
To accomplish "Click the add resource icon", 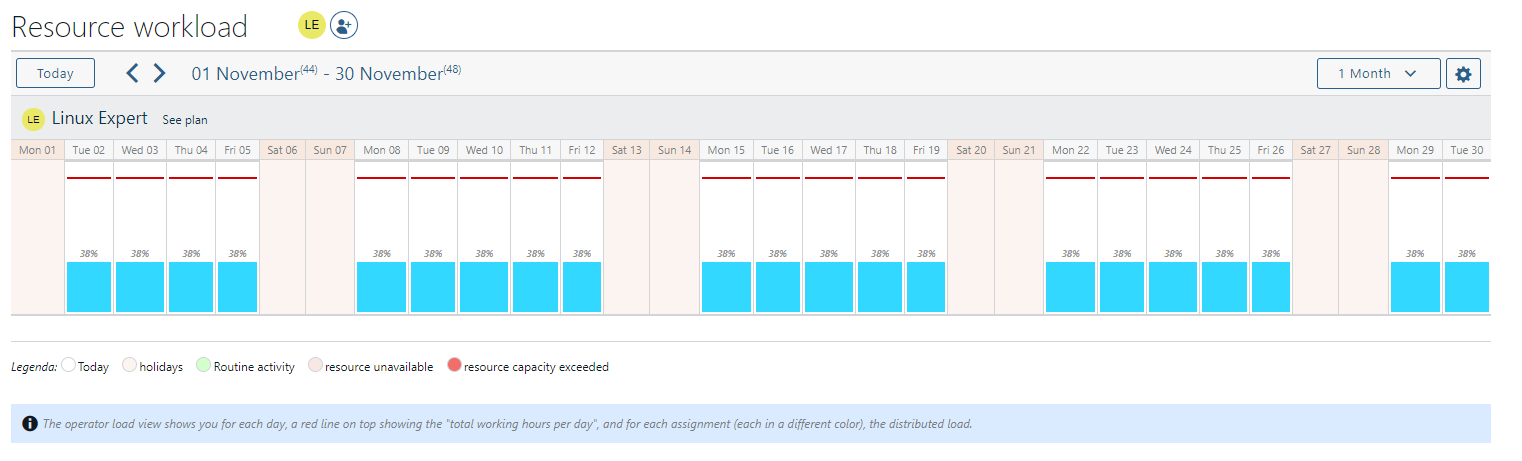I will click(x=344, y=26).
